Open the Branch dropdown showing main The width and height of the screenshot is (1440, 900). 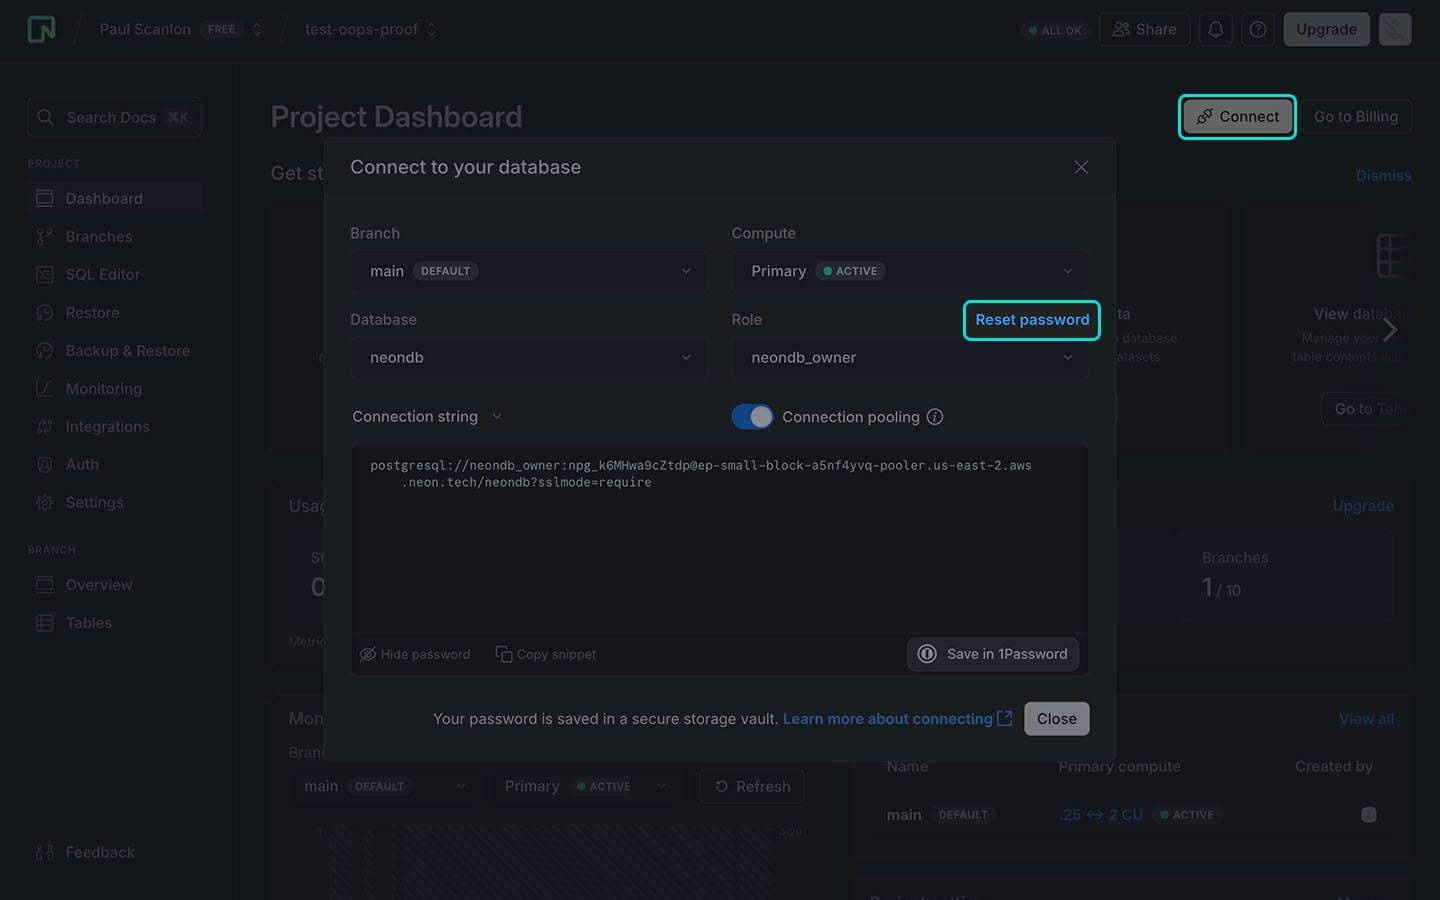click(x=528, y=270)
